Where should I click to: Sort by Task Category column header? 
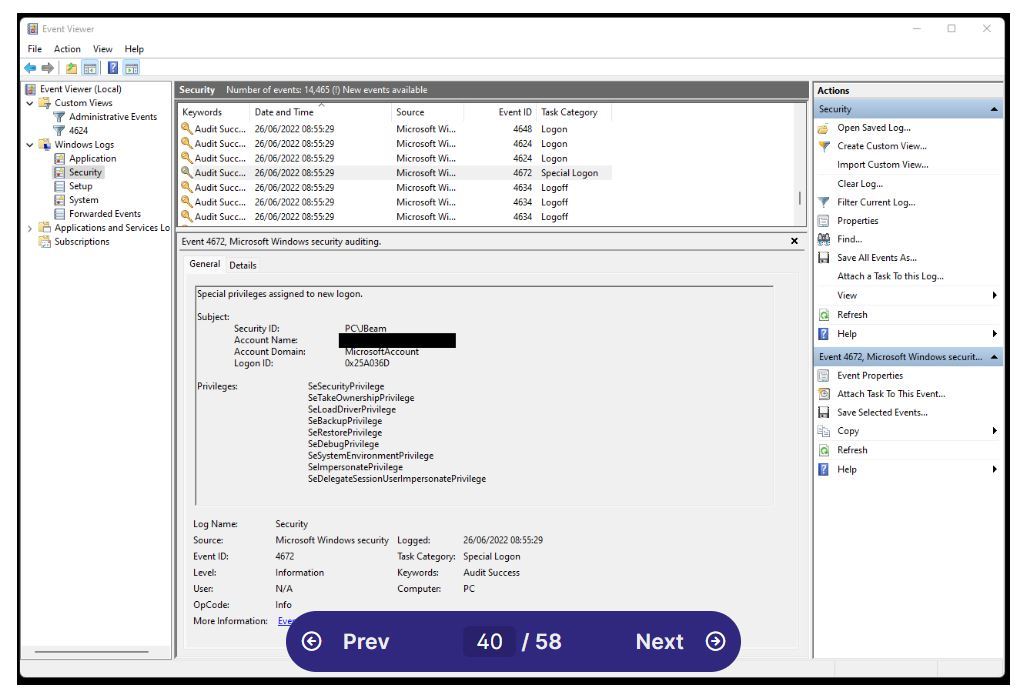tap(574, 113)
